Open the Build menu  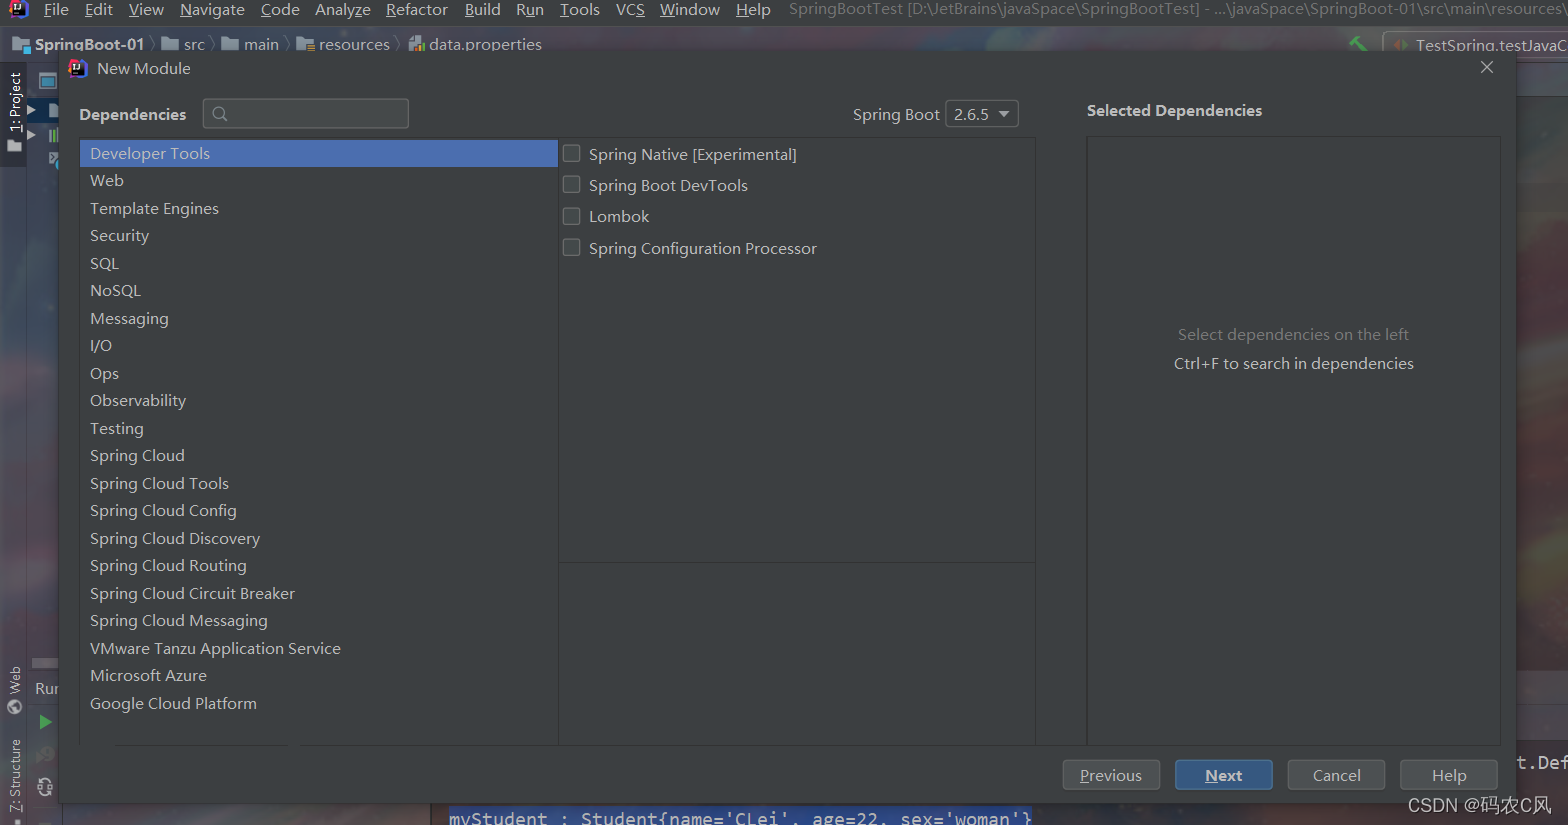(x=482, y=9)
